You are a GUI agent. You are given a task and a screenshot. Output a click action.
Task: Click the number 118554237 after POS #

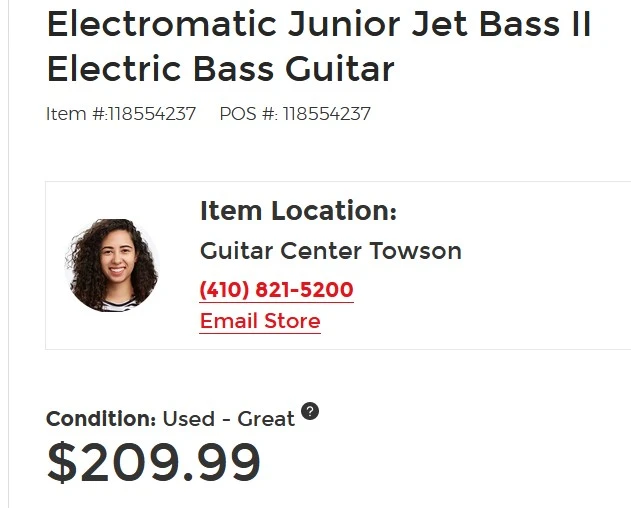(x=326, y=114)
